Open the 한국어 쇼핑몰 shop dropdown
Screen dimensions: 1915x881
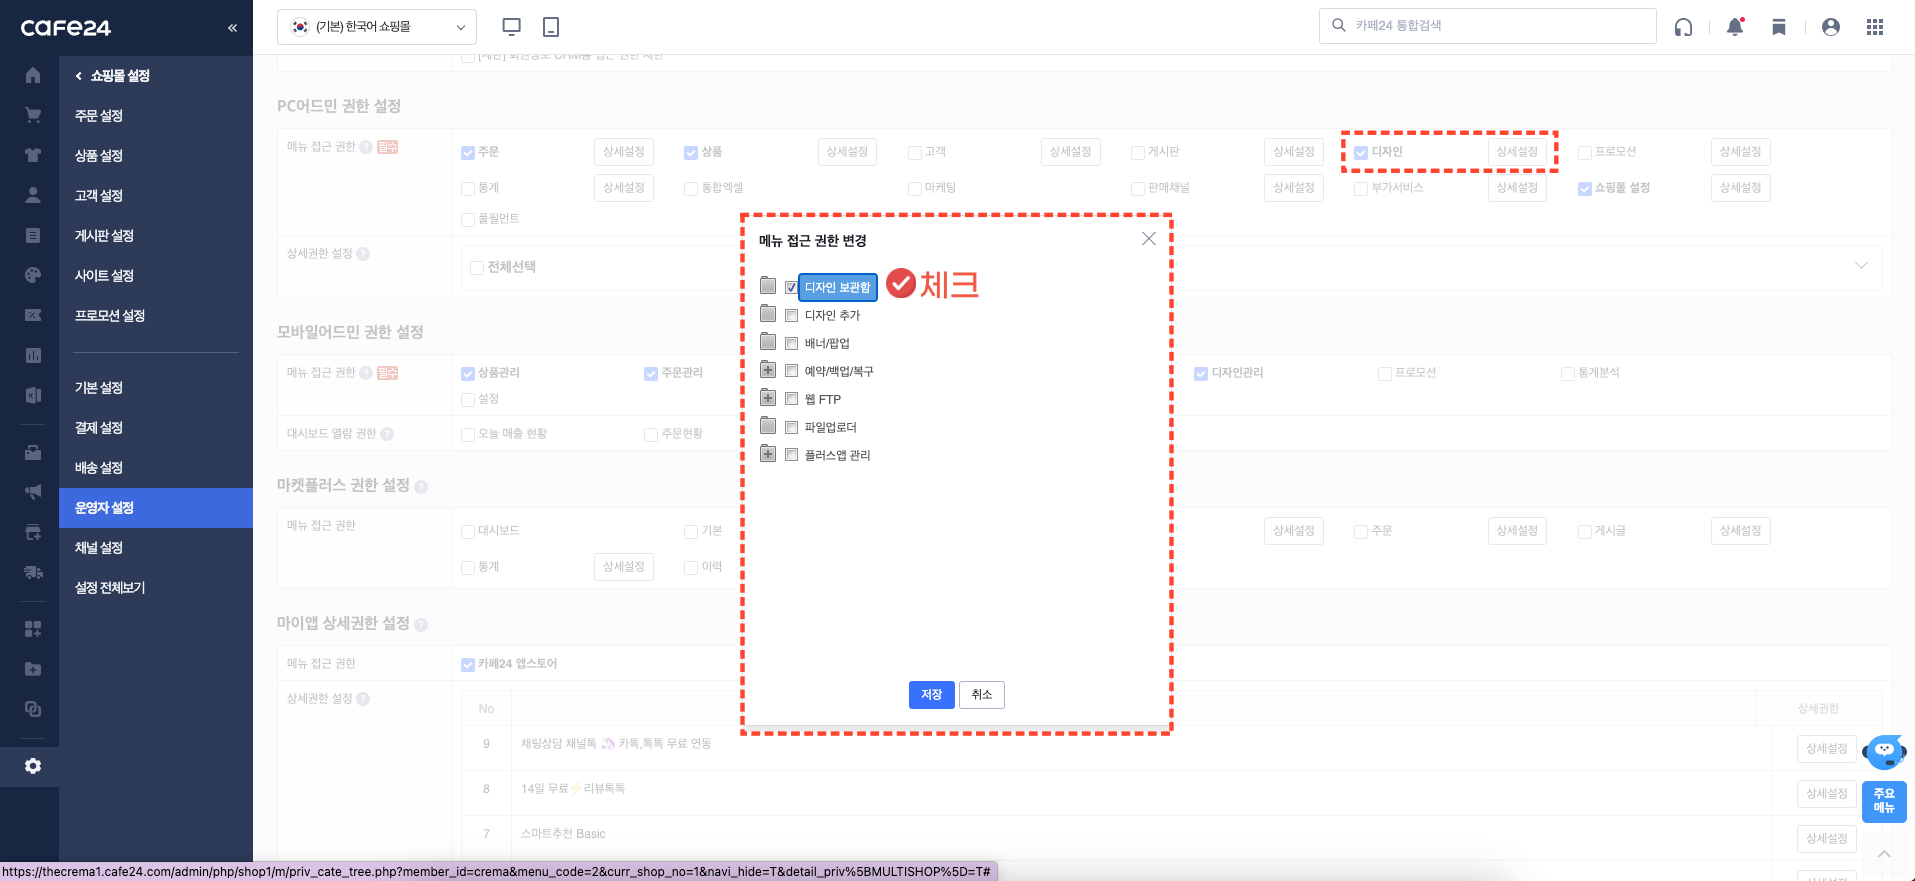(x=377, y=27)
